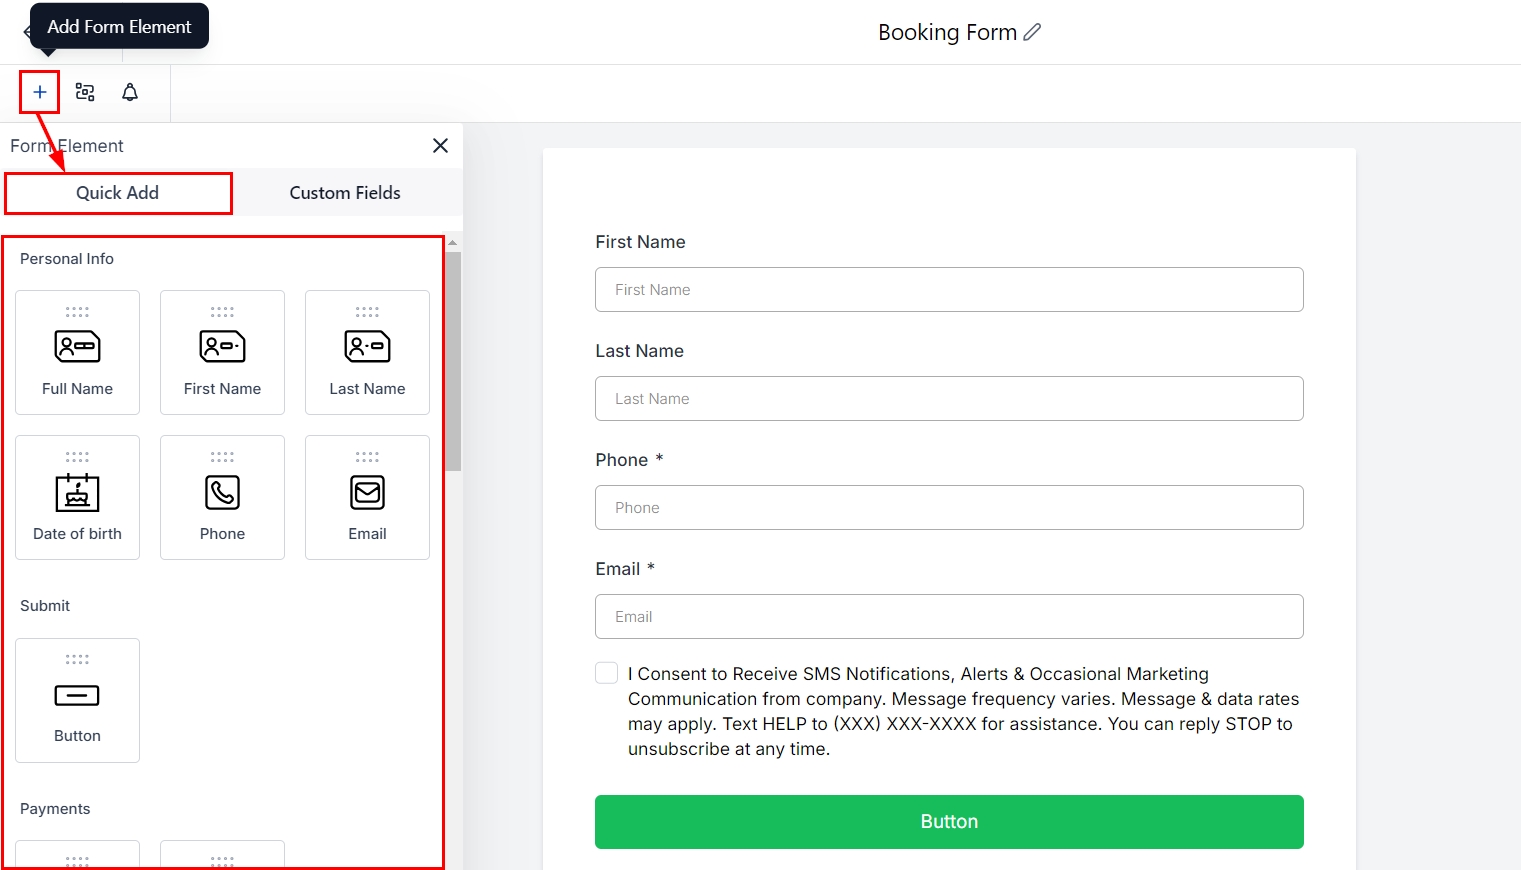Viewport: 1521px width, 870px height.
Task: Click the Last Name input field
Action: (x=948, y=399)
